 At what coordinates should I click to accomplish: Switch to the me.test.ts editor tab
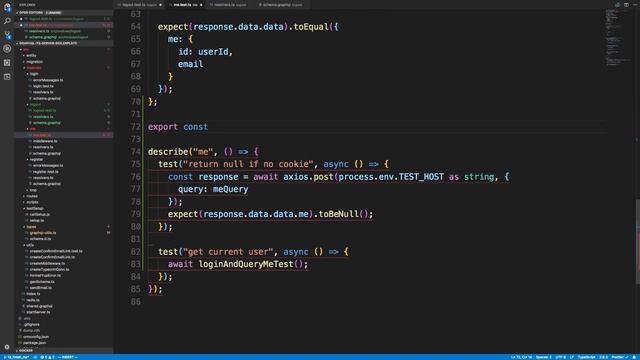click(x=186, y=5)
